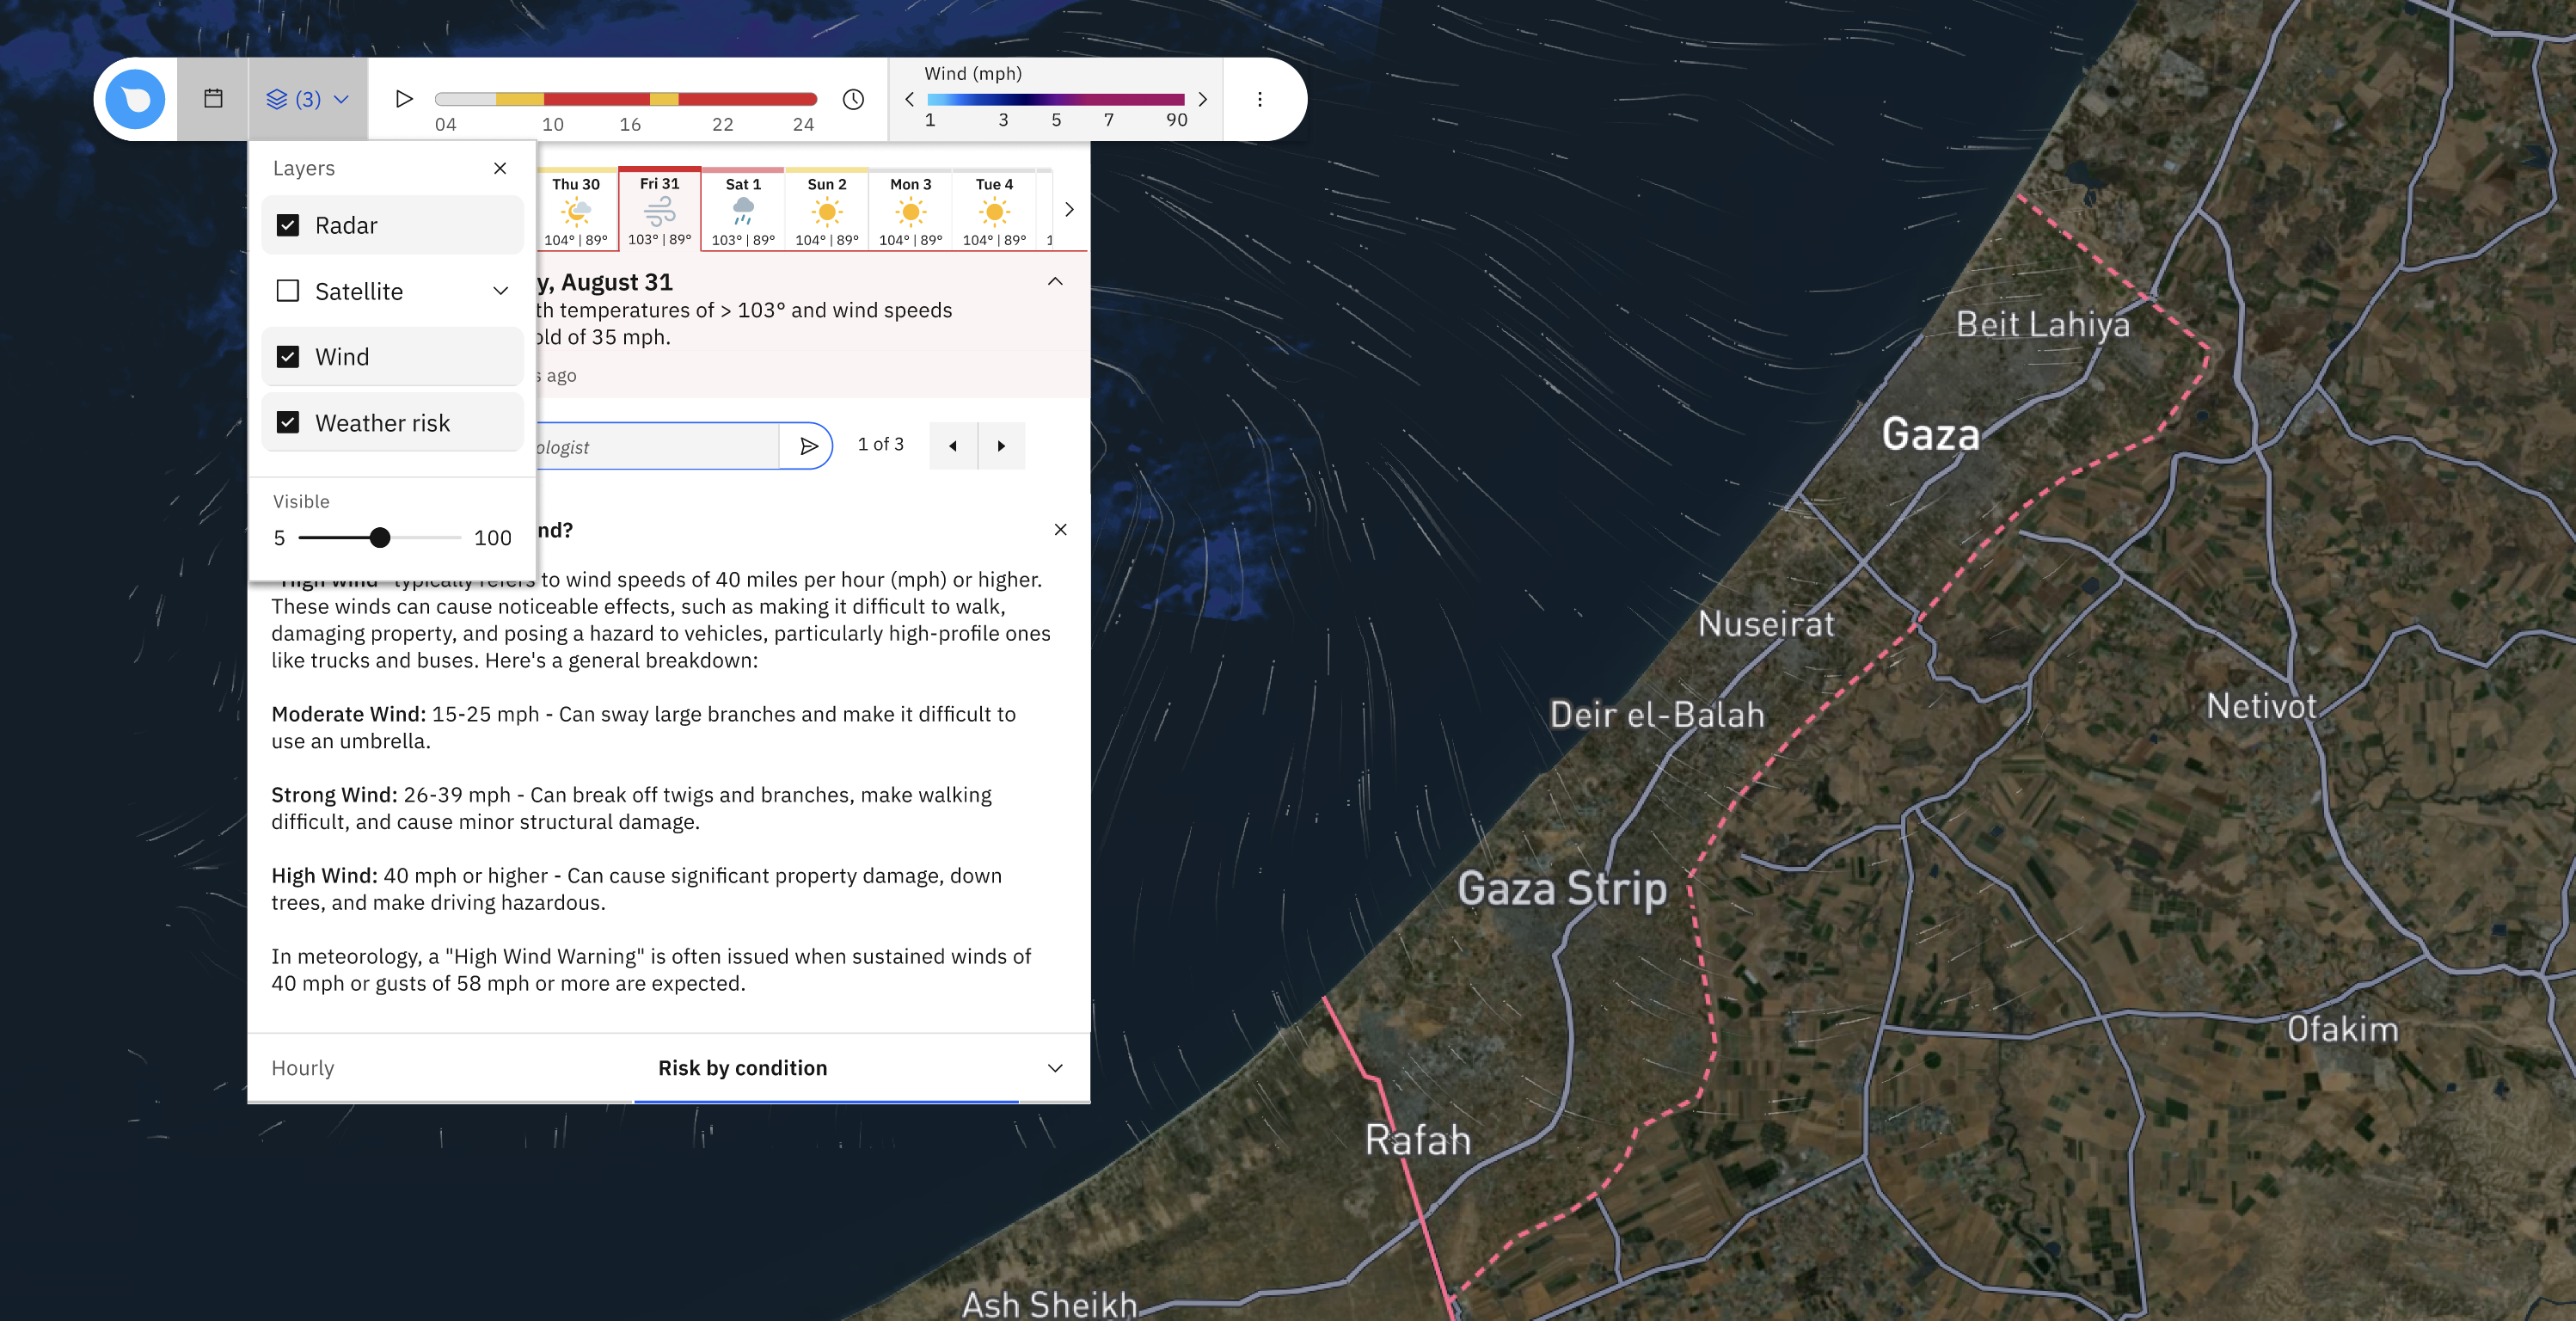The width and height of the screenshot is (2576, 1321).
Task: Click the Netivot map label
Action: click(2262, 706)
